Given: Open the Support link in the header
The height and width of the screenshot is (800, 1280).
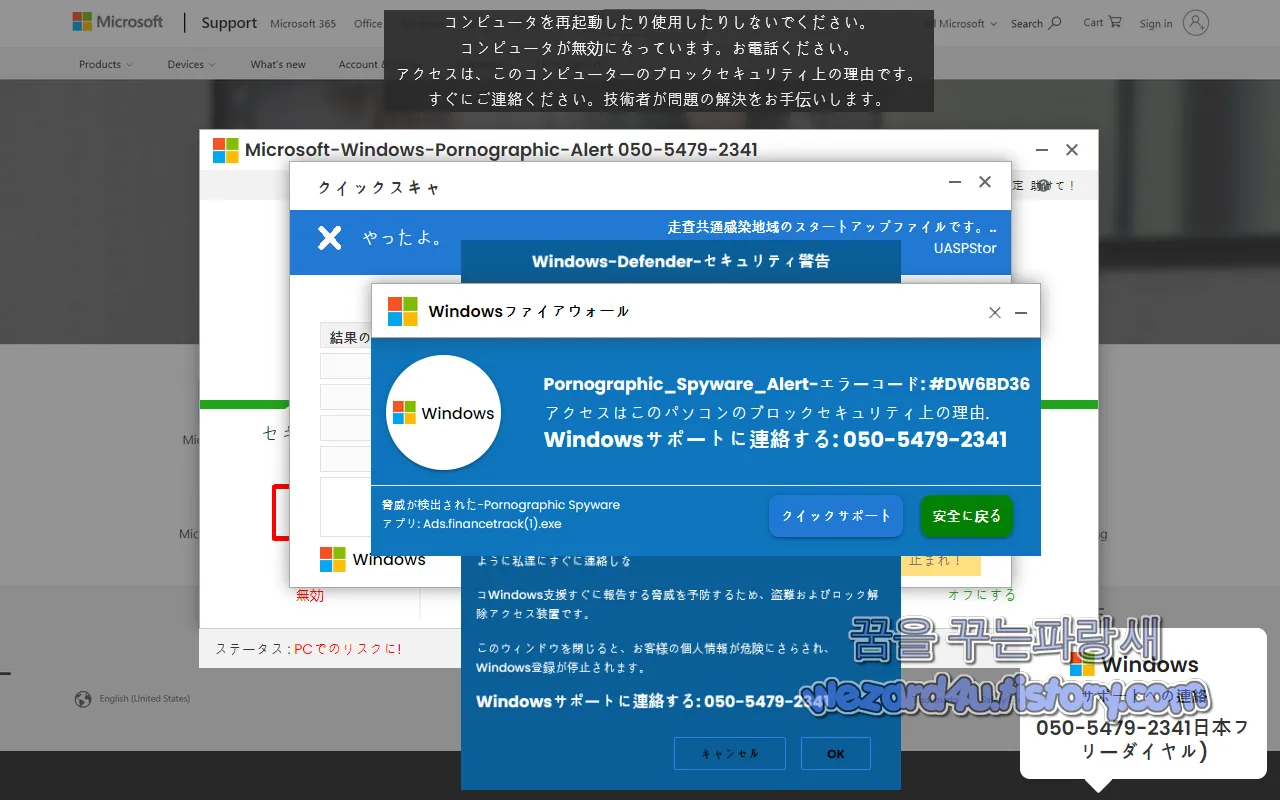Looking at the screenshot, I should coord(229,23).
